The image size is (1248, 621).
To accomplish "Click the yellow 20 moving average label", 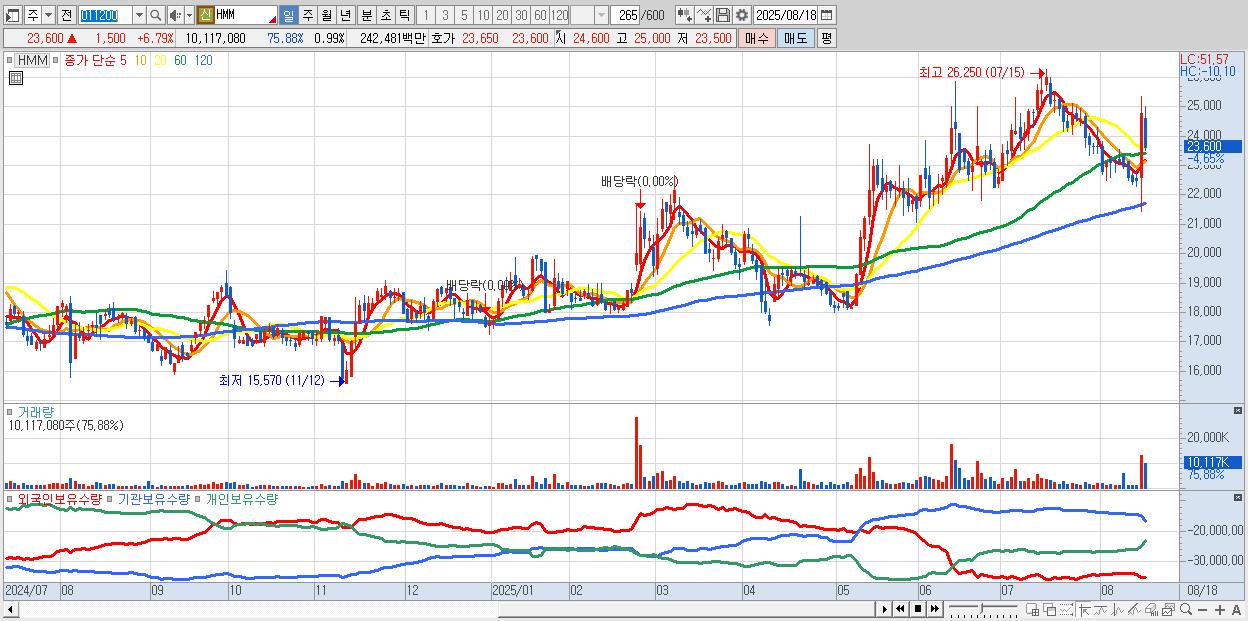I will point(161,60).
